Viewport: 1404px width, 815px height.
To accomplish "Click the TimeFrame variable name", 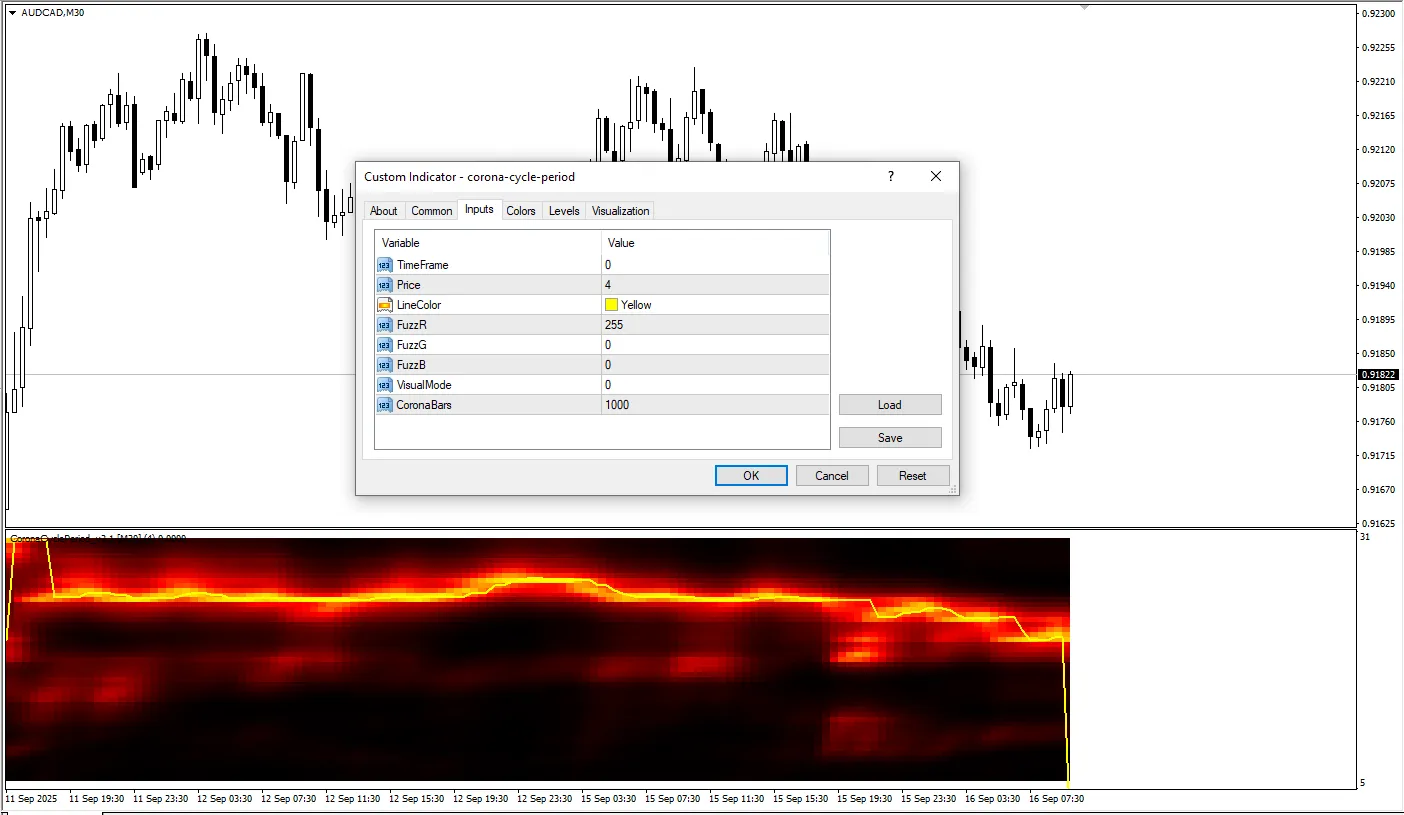I will point(422,265).
